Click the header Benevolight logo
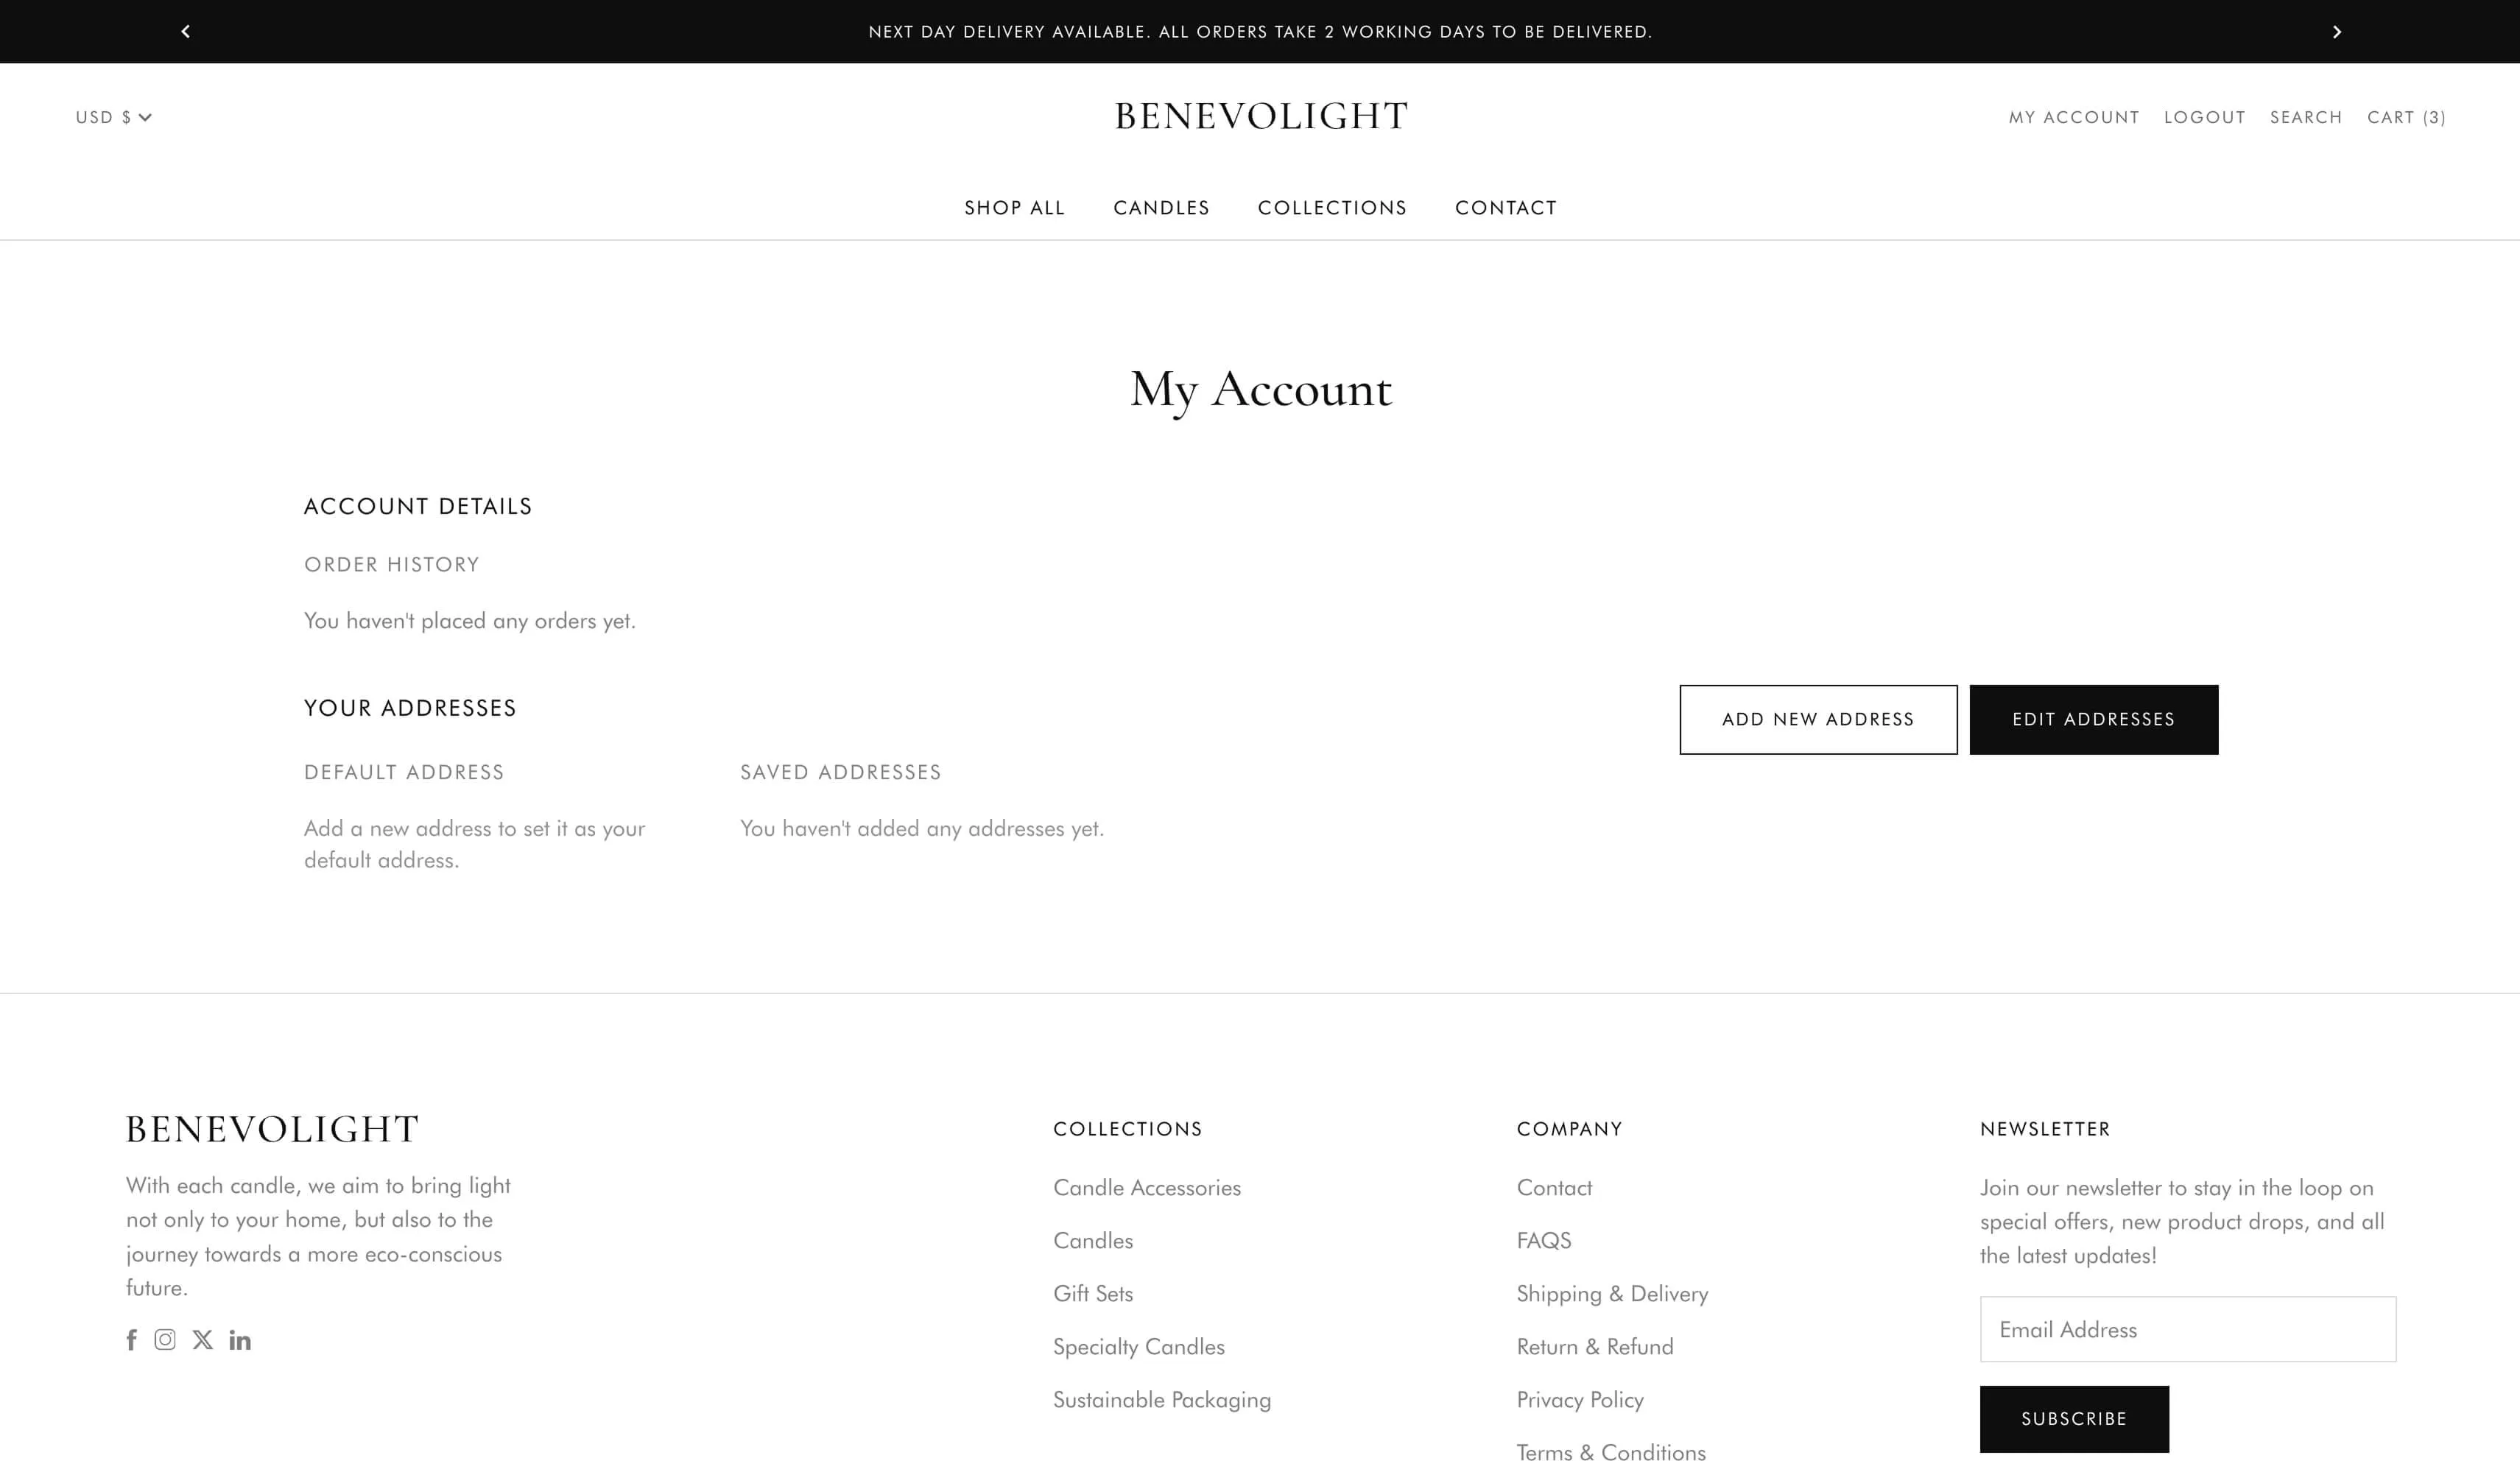The width and height of the screenshot is (2520, 1461). pos(1261,116)
